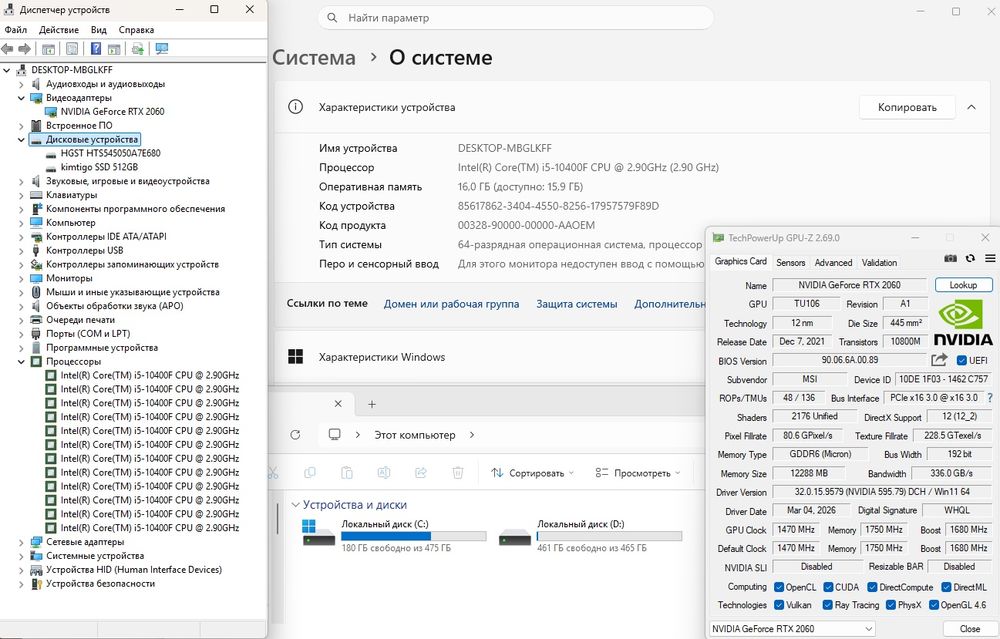This screenshot has width=1000, height=639.
Task: Click the Local Disk (C:) usage bar
Action: (413, 536)
